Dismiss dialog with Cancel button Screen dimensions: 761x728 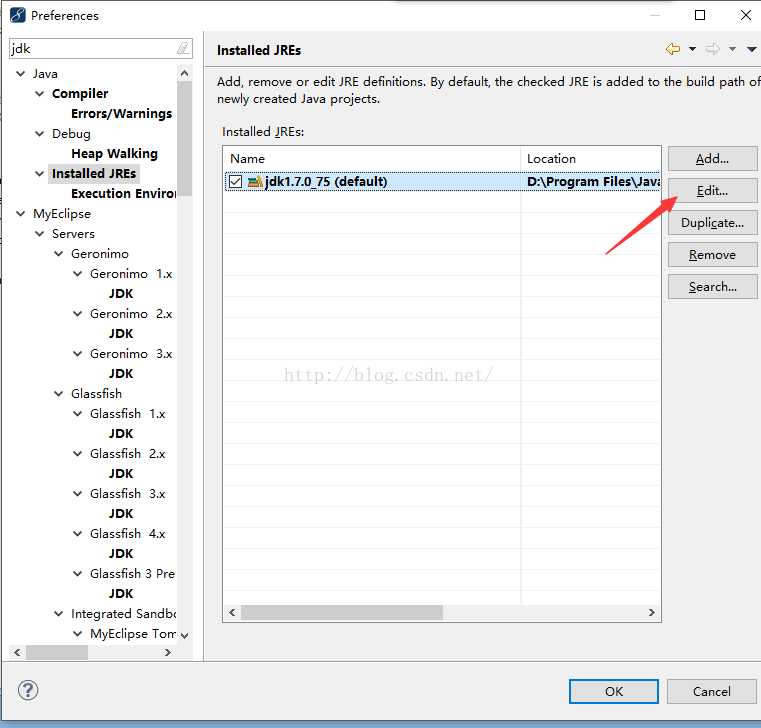711,691
